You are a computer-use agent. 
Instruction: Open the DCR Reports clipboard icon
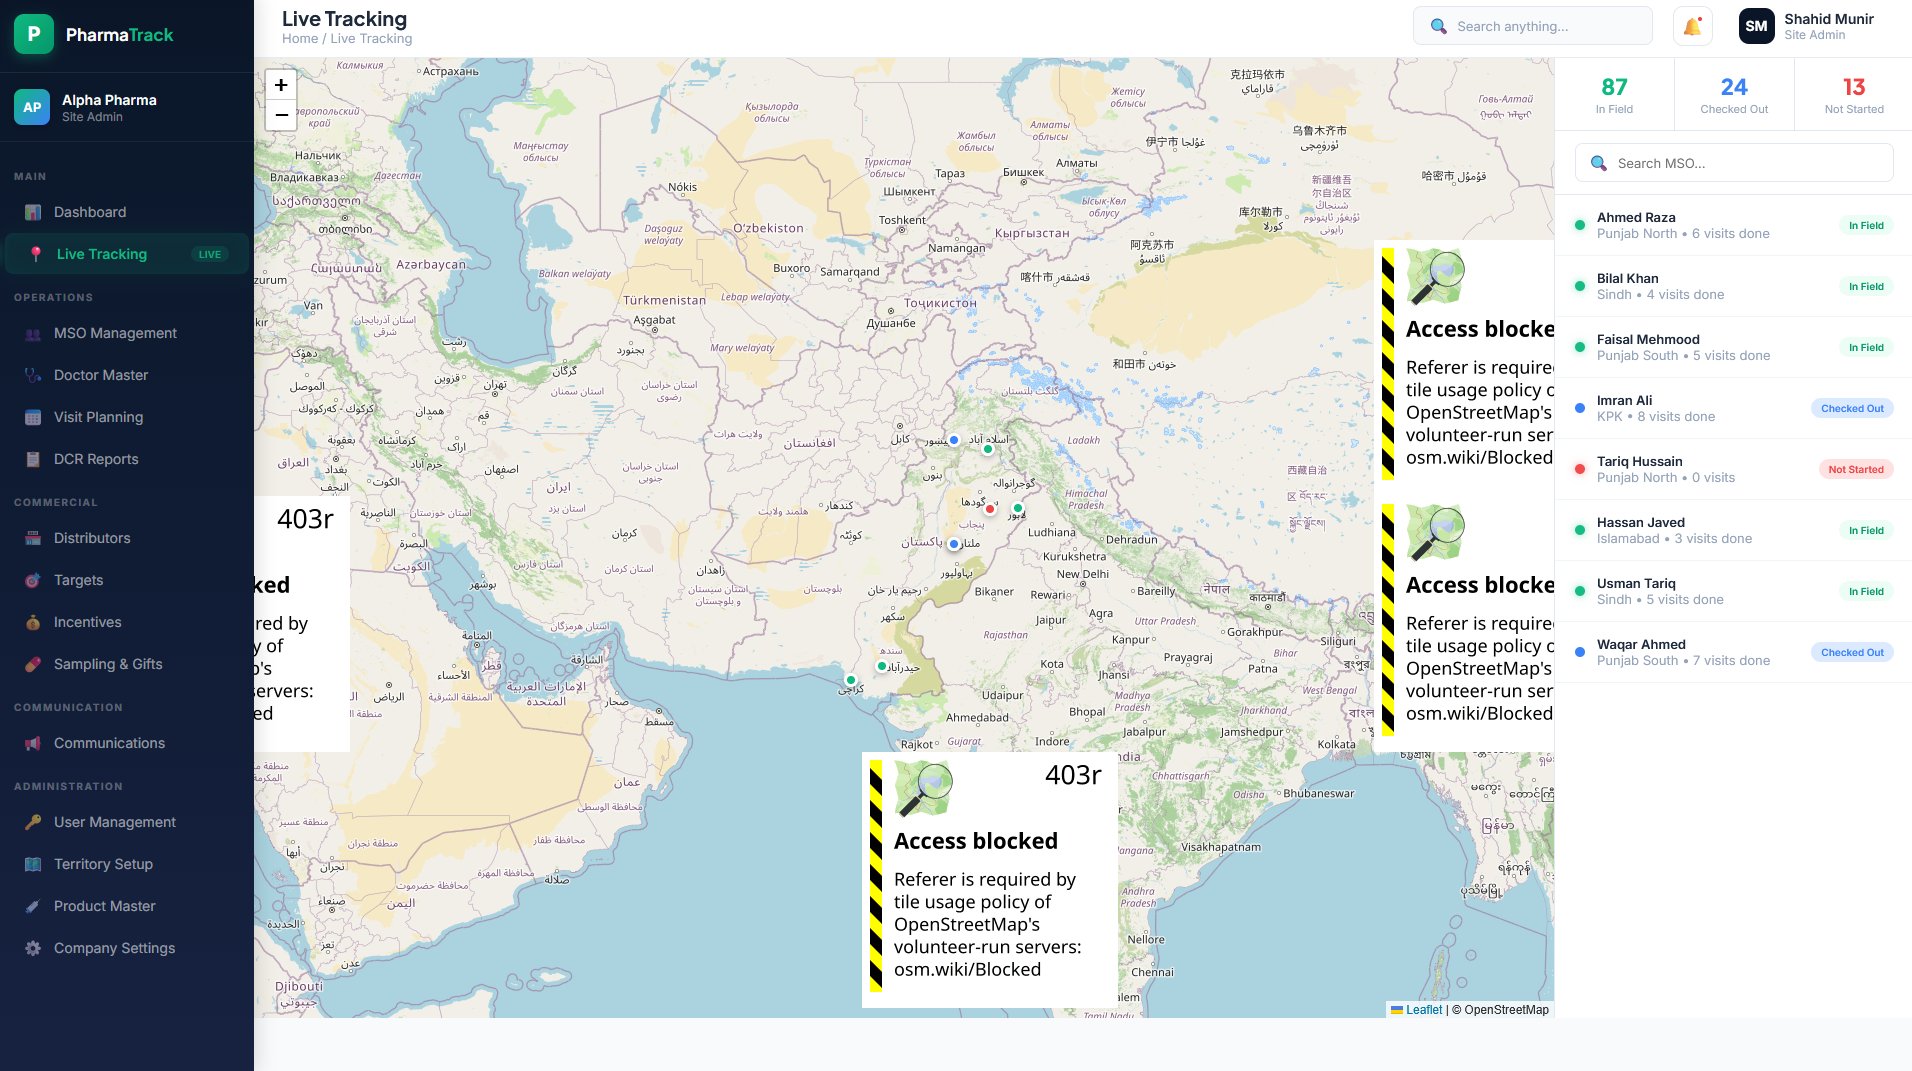(33, 459)
